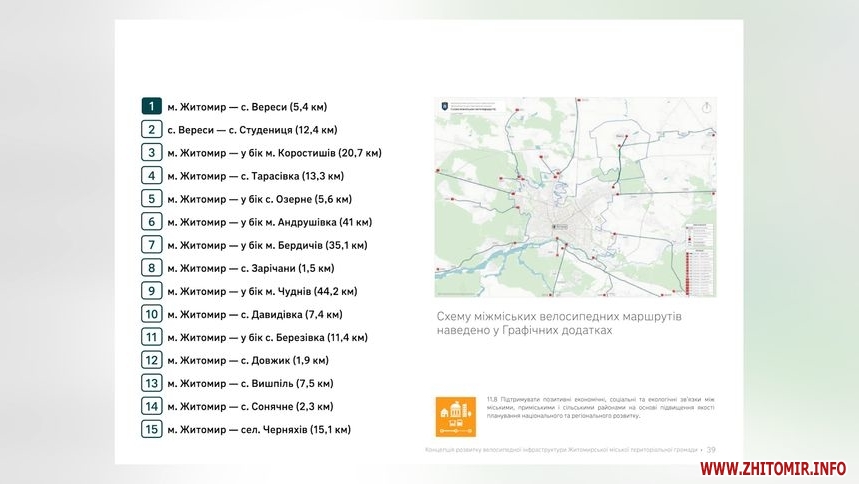Click the coat of arms logo on map

pyautogui.click(x=442, y=106)
